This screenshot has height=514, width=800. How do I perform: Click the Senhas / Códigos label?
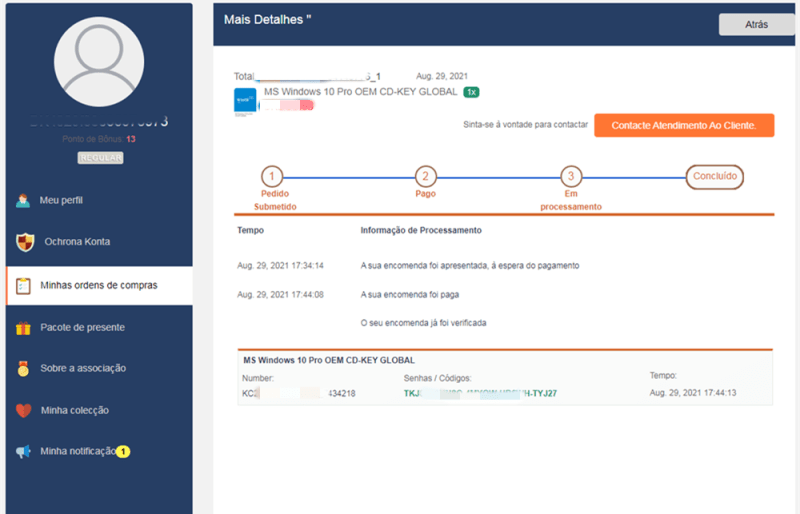437,378
